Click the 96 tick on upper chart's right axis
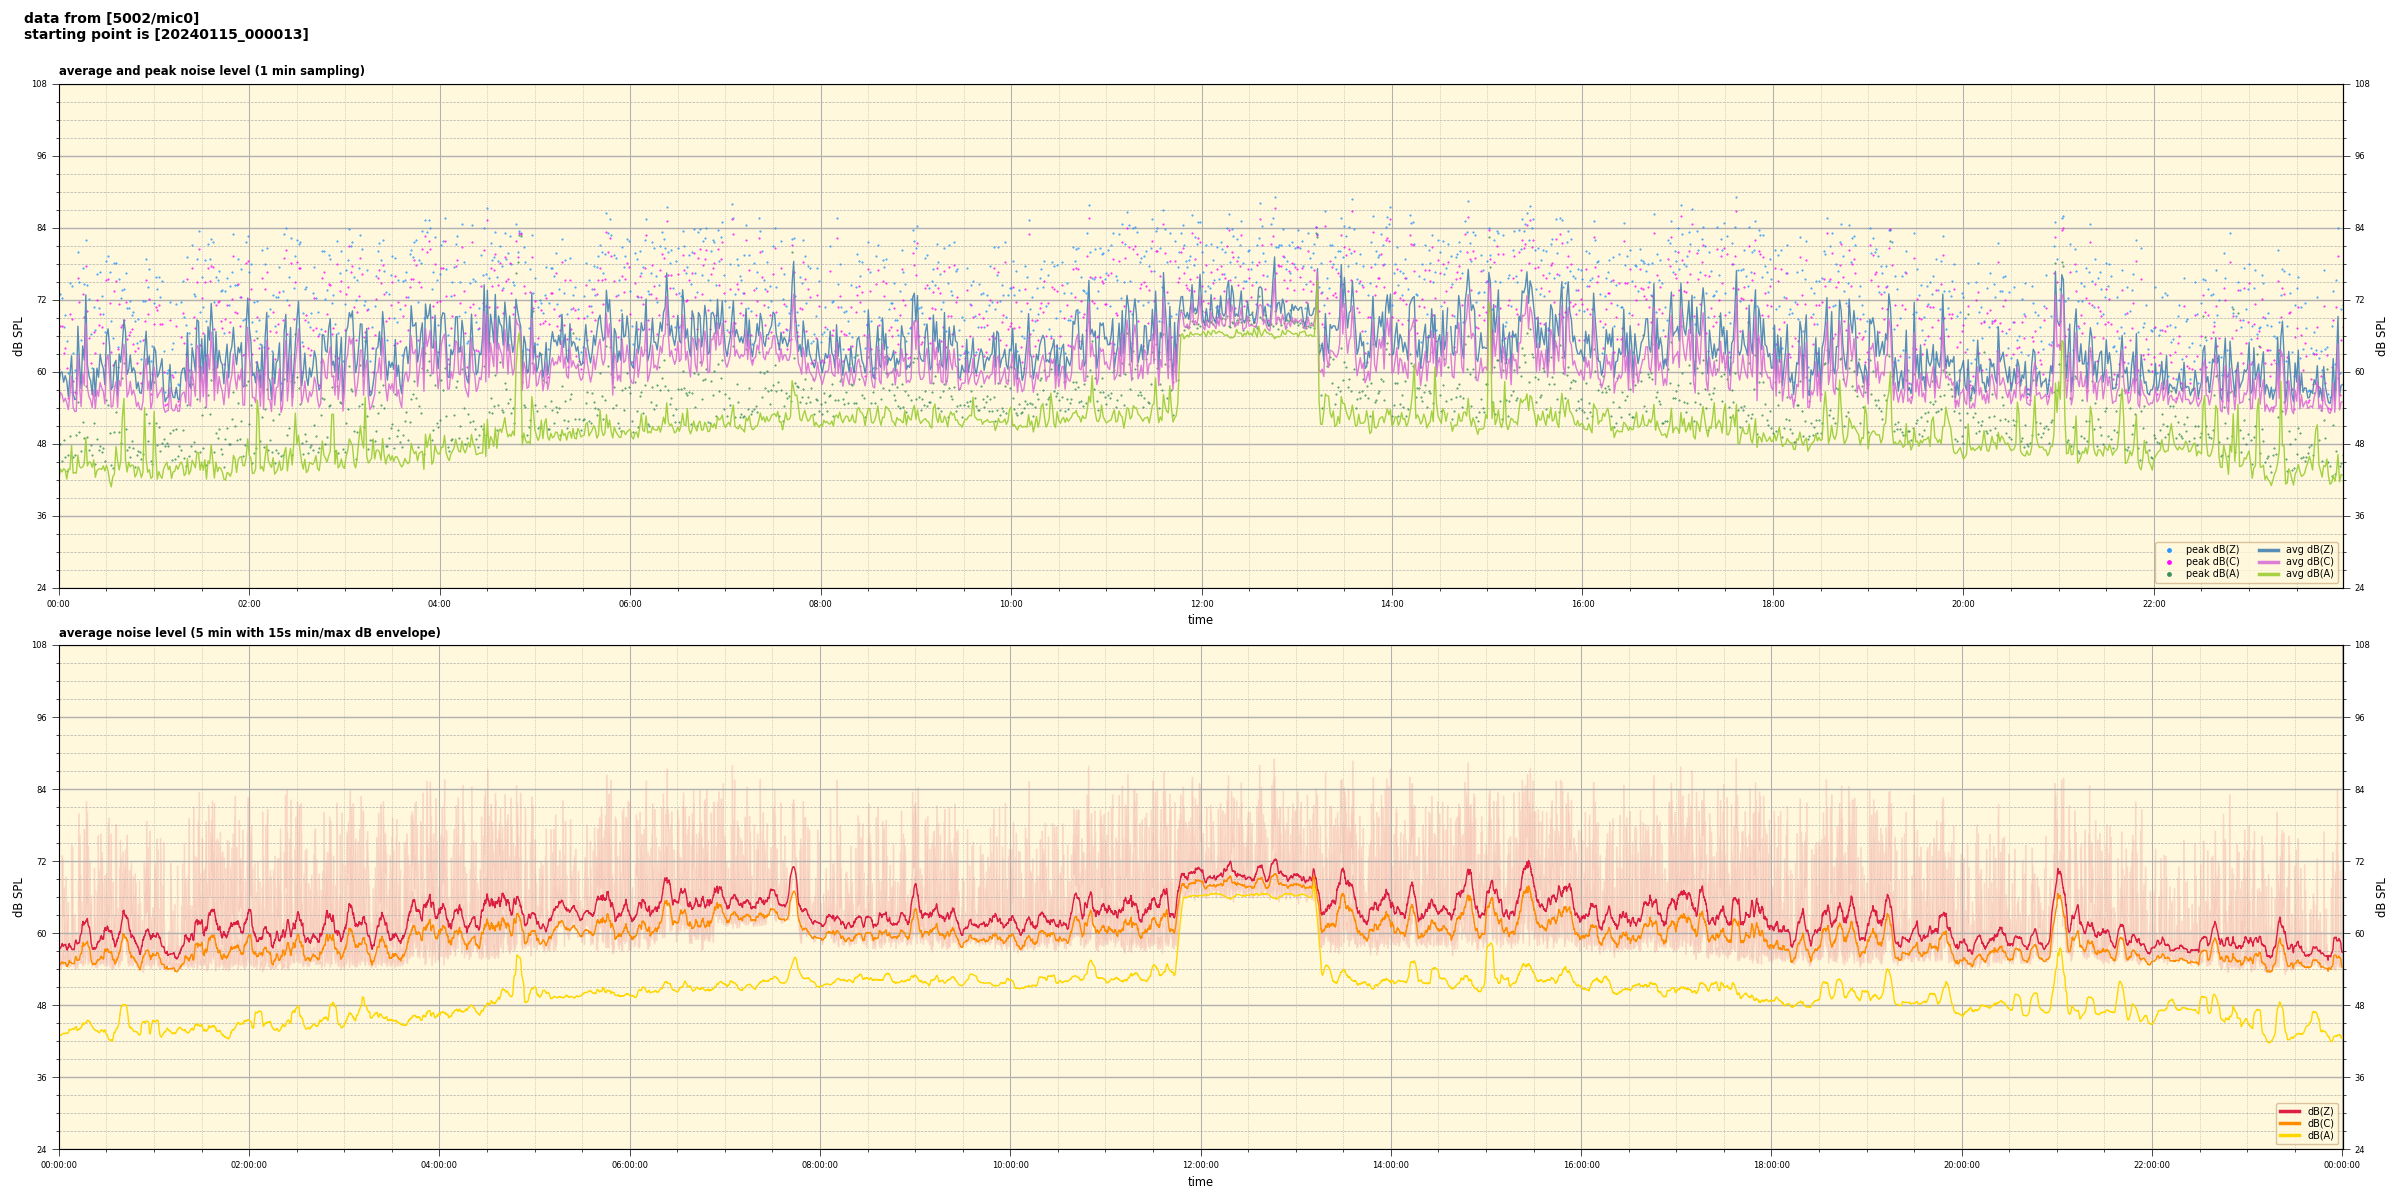Screen dimensions: 2400x1200 coord(2359,156)
